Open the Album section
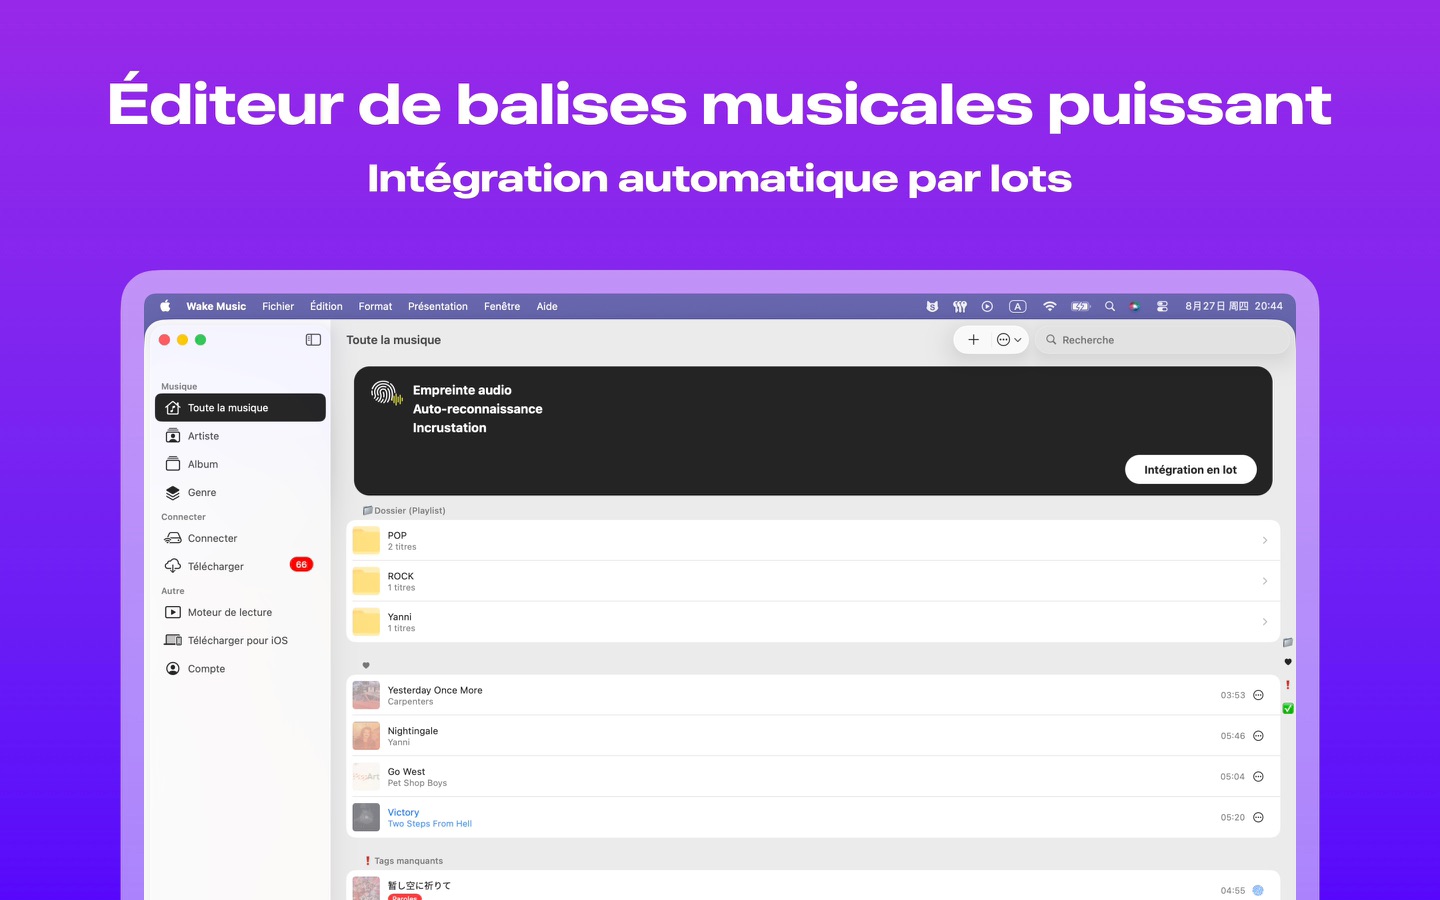This screenshot has width=1440, height=900. [240, 464]
